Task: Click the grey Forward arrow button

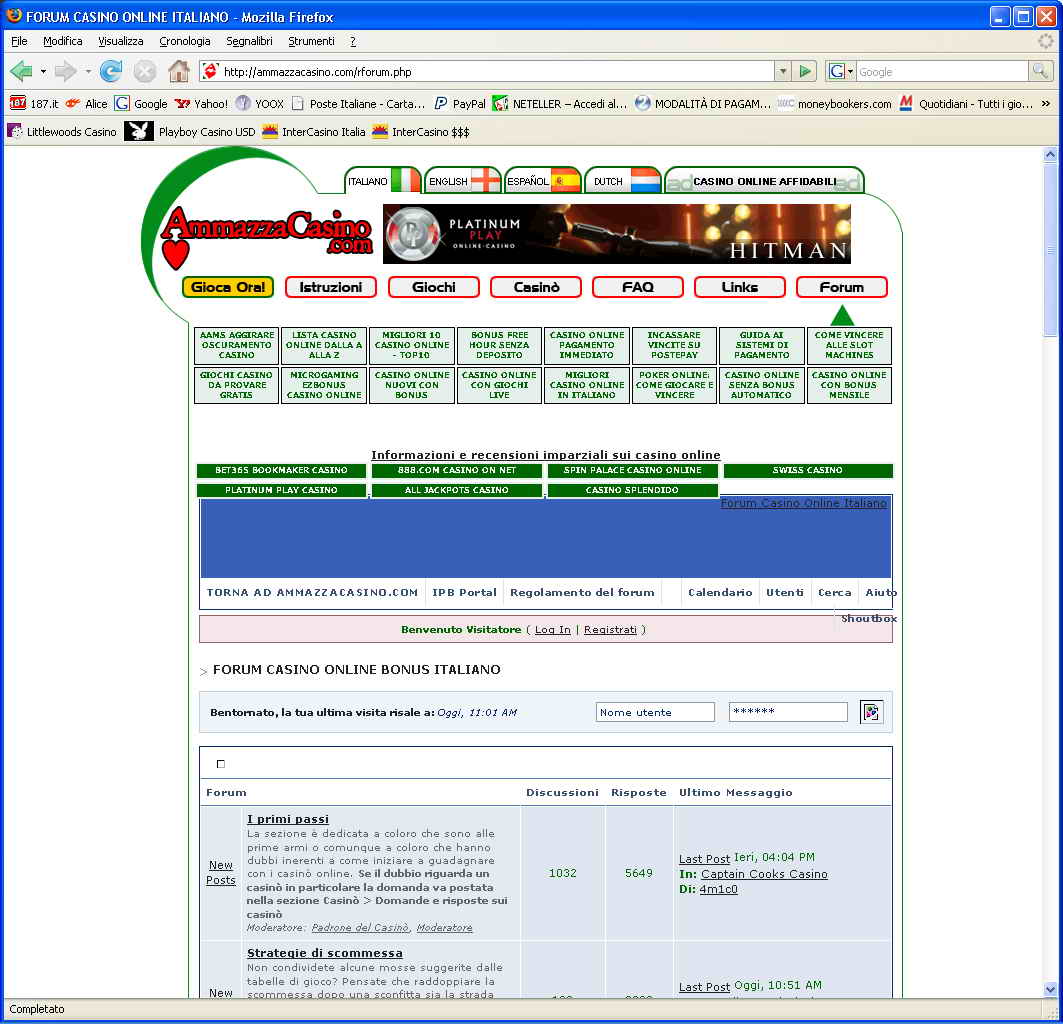Action: pyautogui.click(x=66, y=71)
